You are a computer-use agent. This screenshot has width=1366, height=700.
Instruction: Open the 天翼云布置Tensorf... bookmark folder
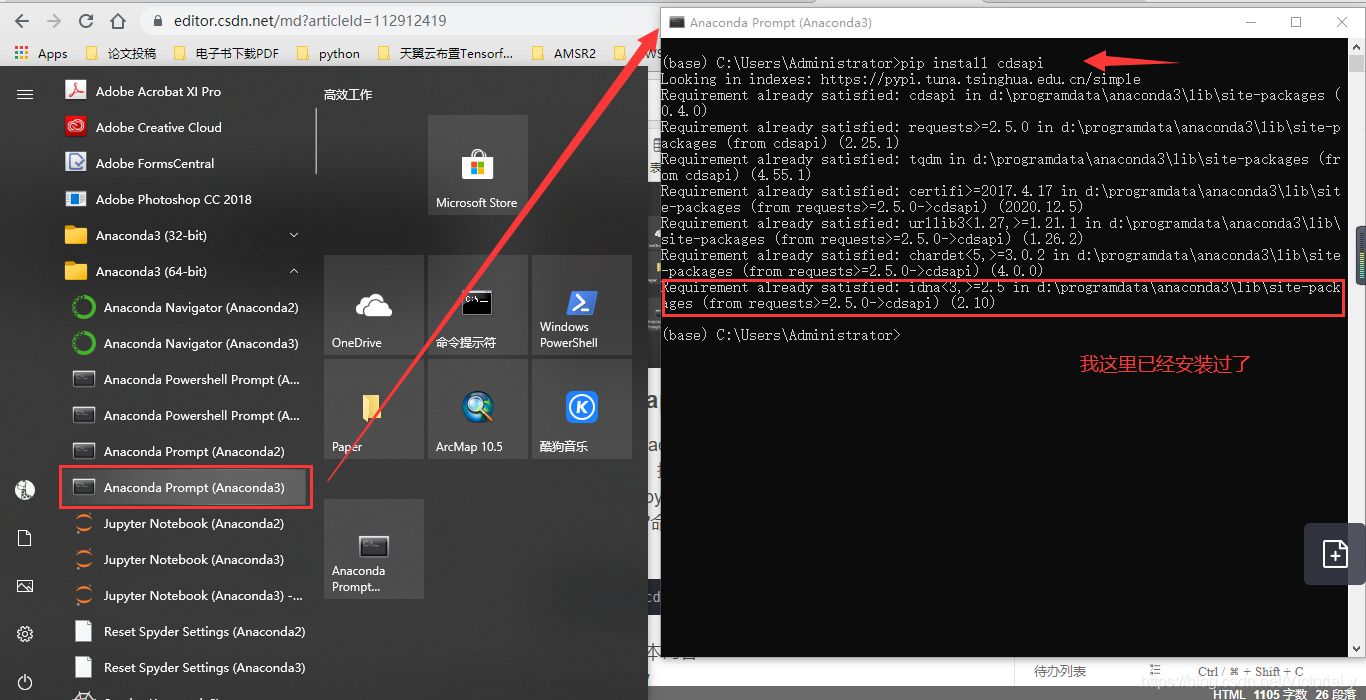pos(446,54)
